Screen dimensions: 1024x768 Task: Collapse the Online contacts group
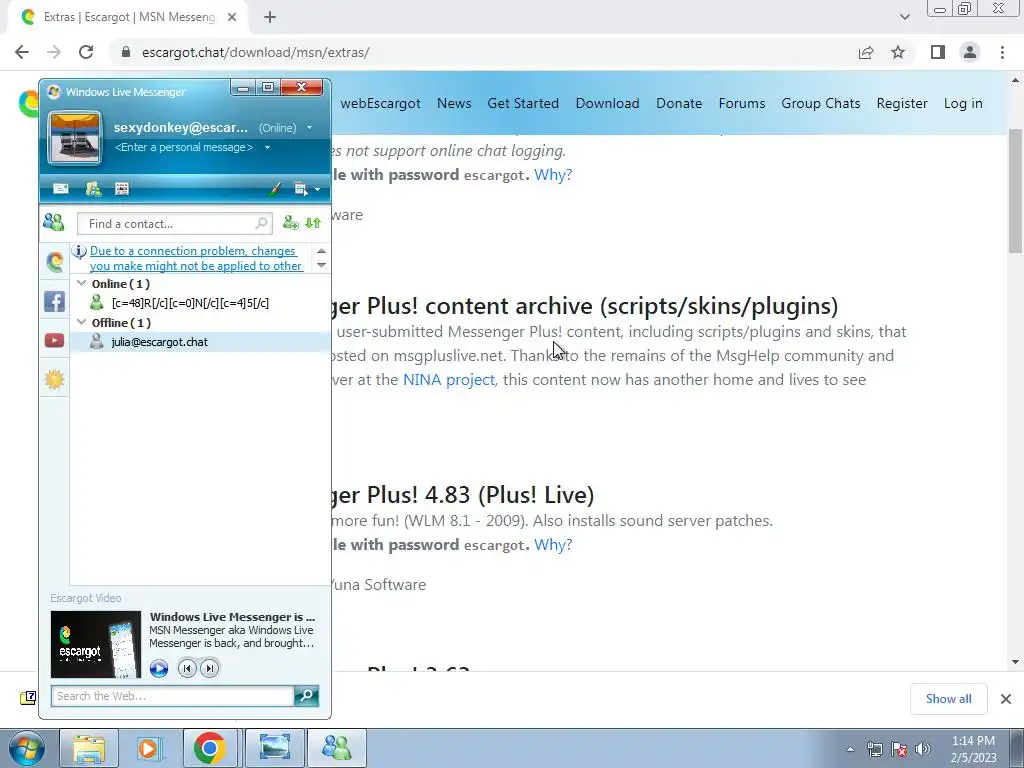pyautogui.click(x=82, y=283)
